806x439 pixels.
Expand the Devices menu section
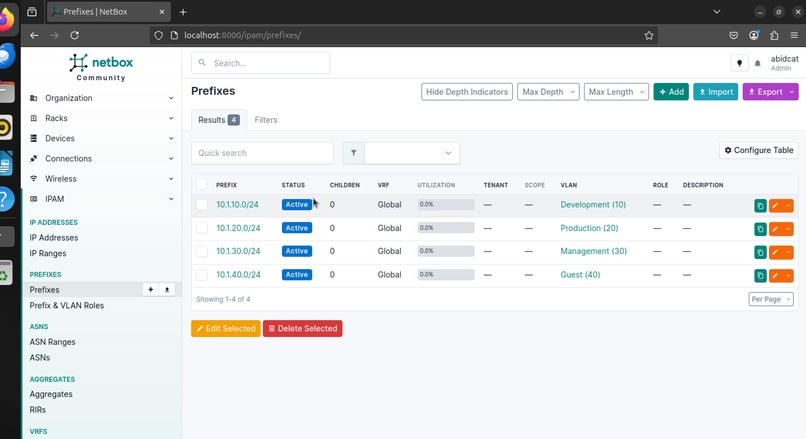[102, 138]
